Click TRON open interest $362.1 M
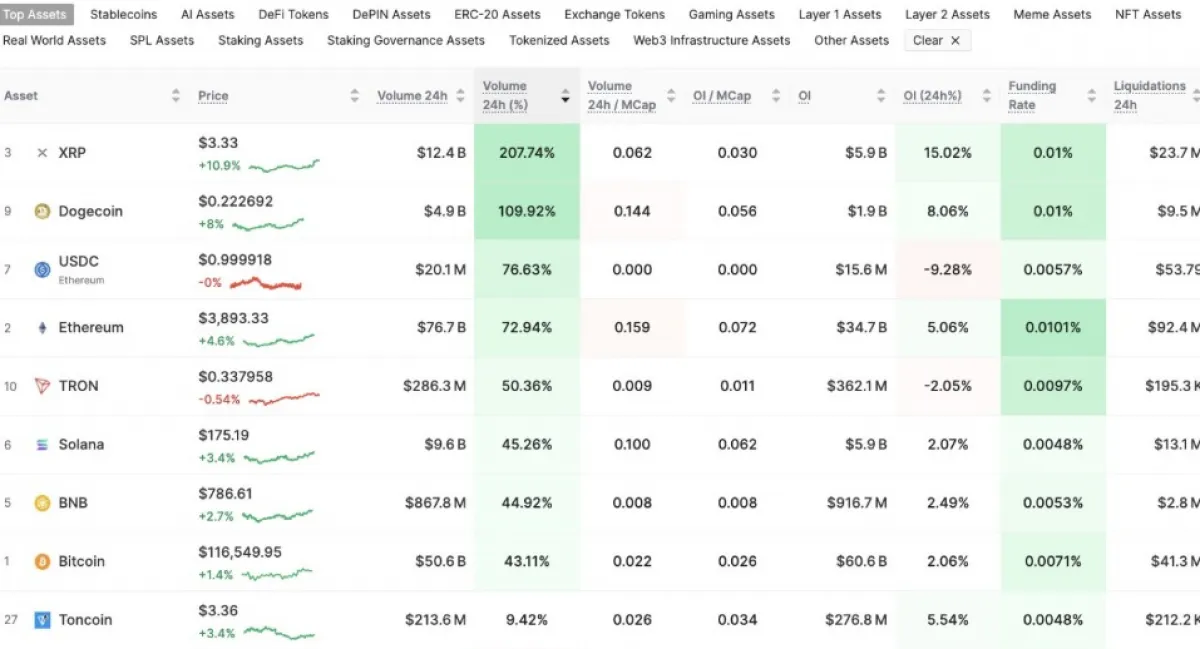 (x=857, y=386)
